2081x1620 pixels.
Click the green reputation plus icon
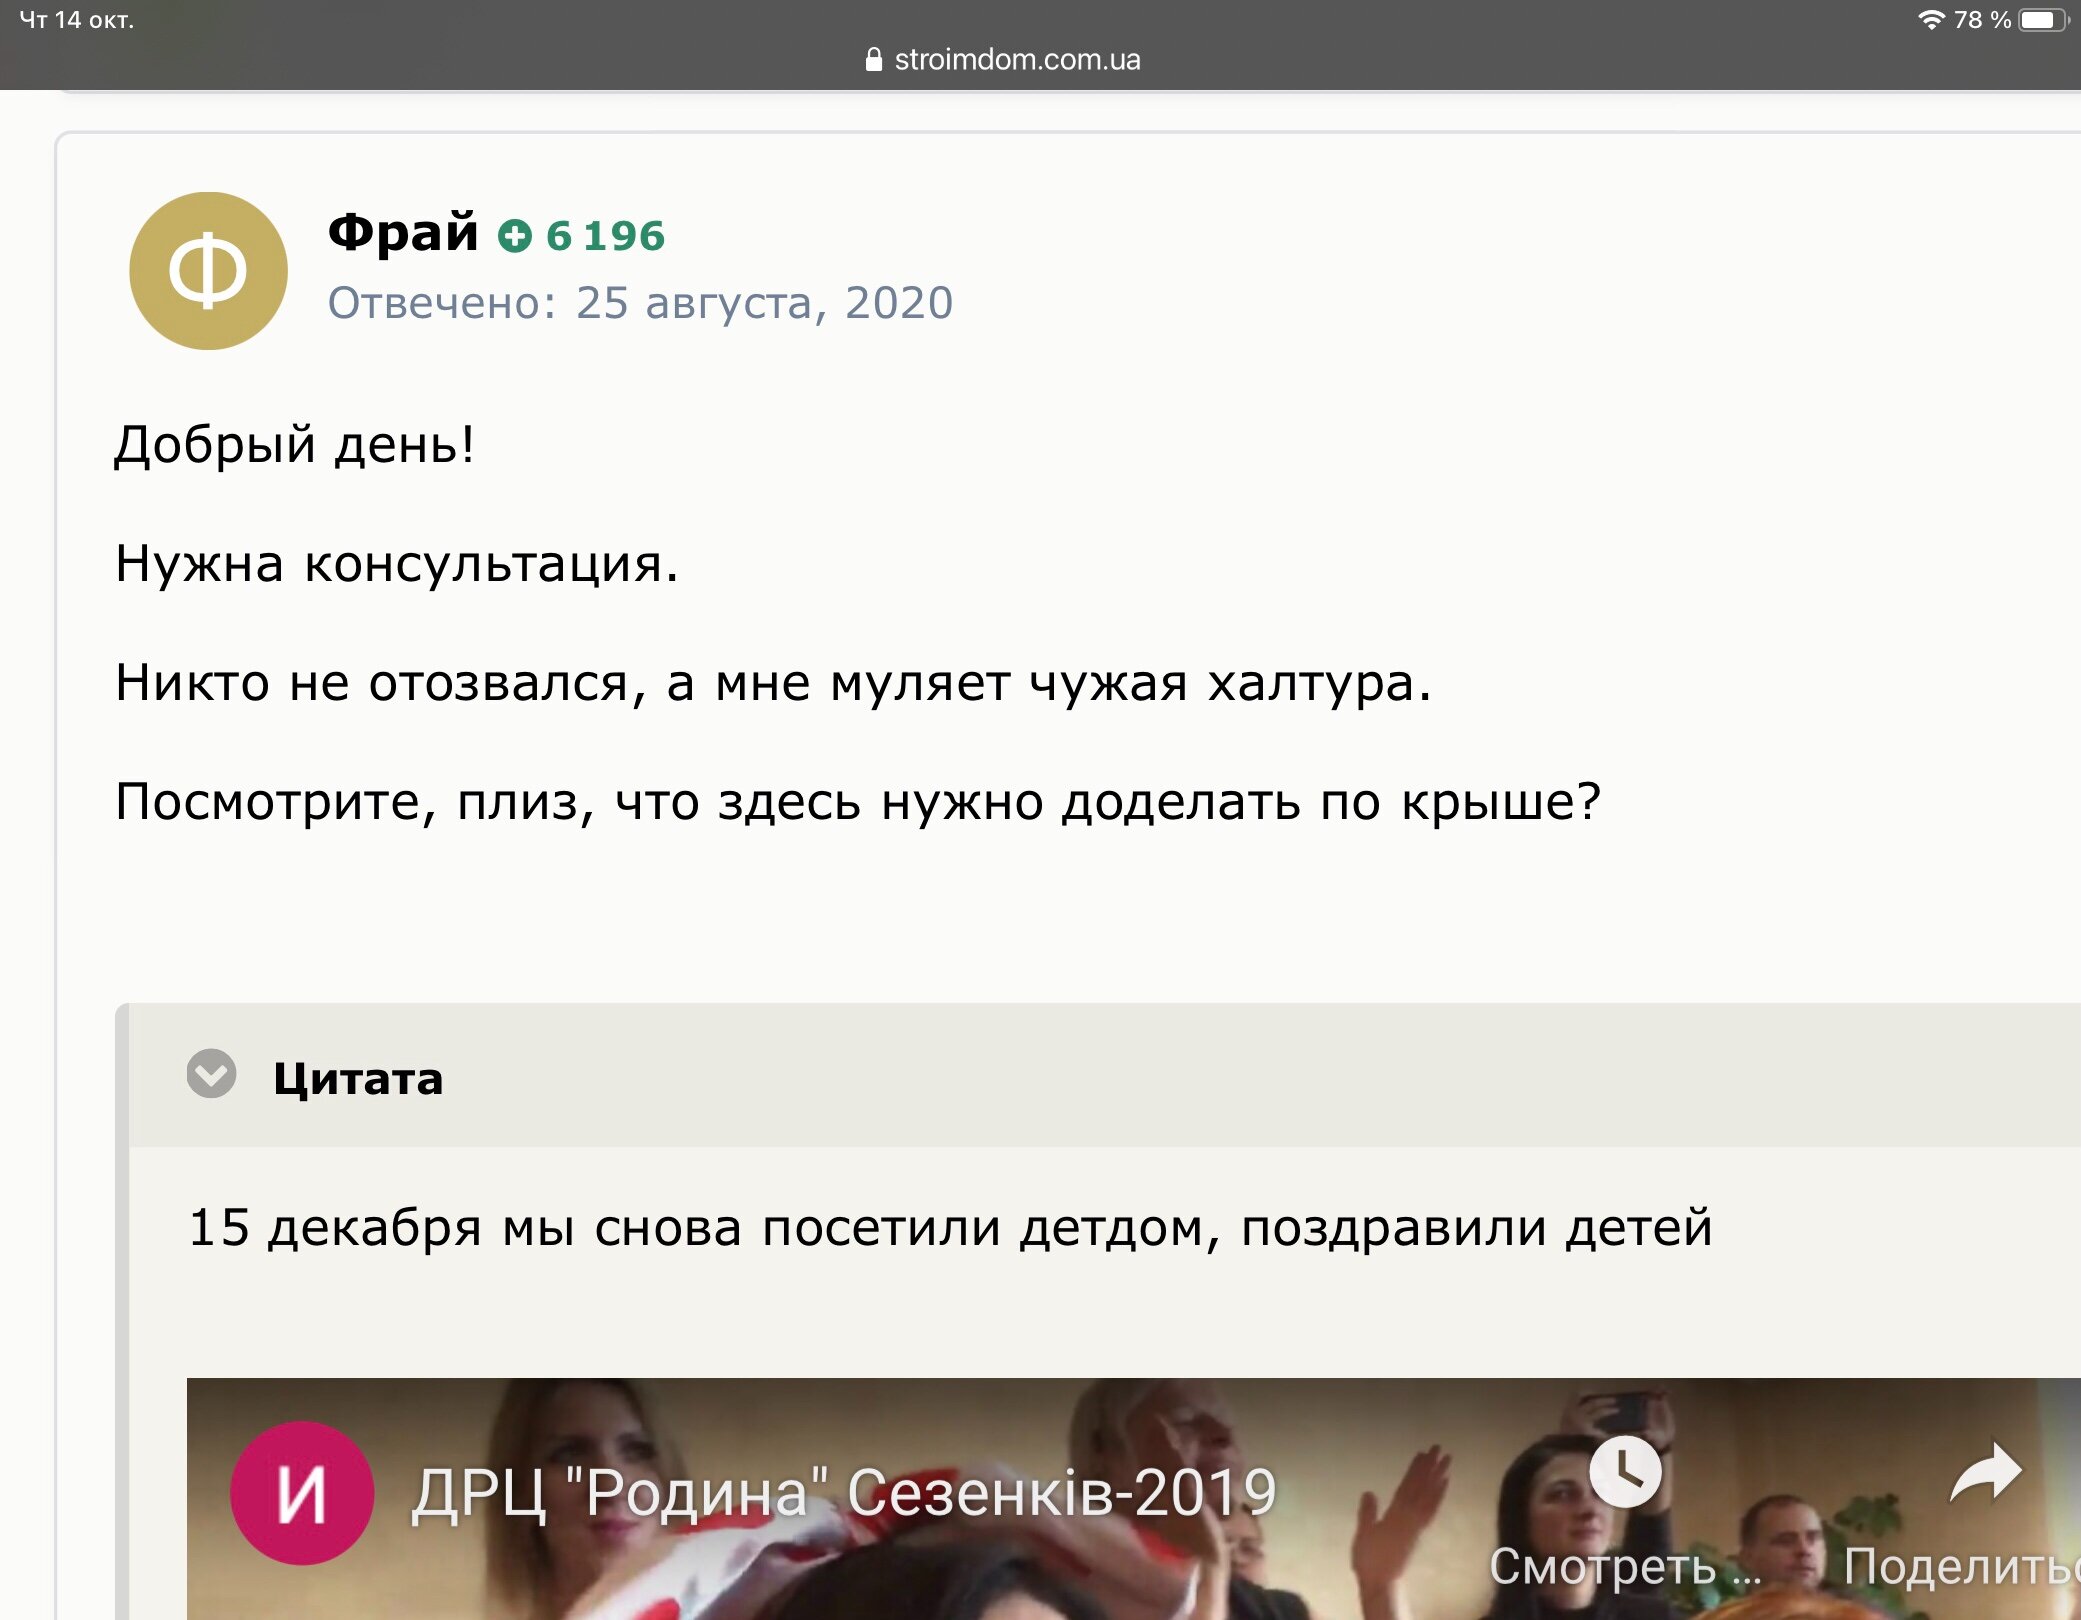515,236
